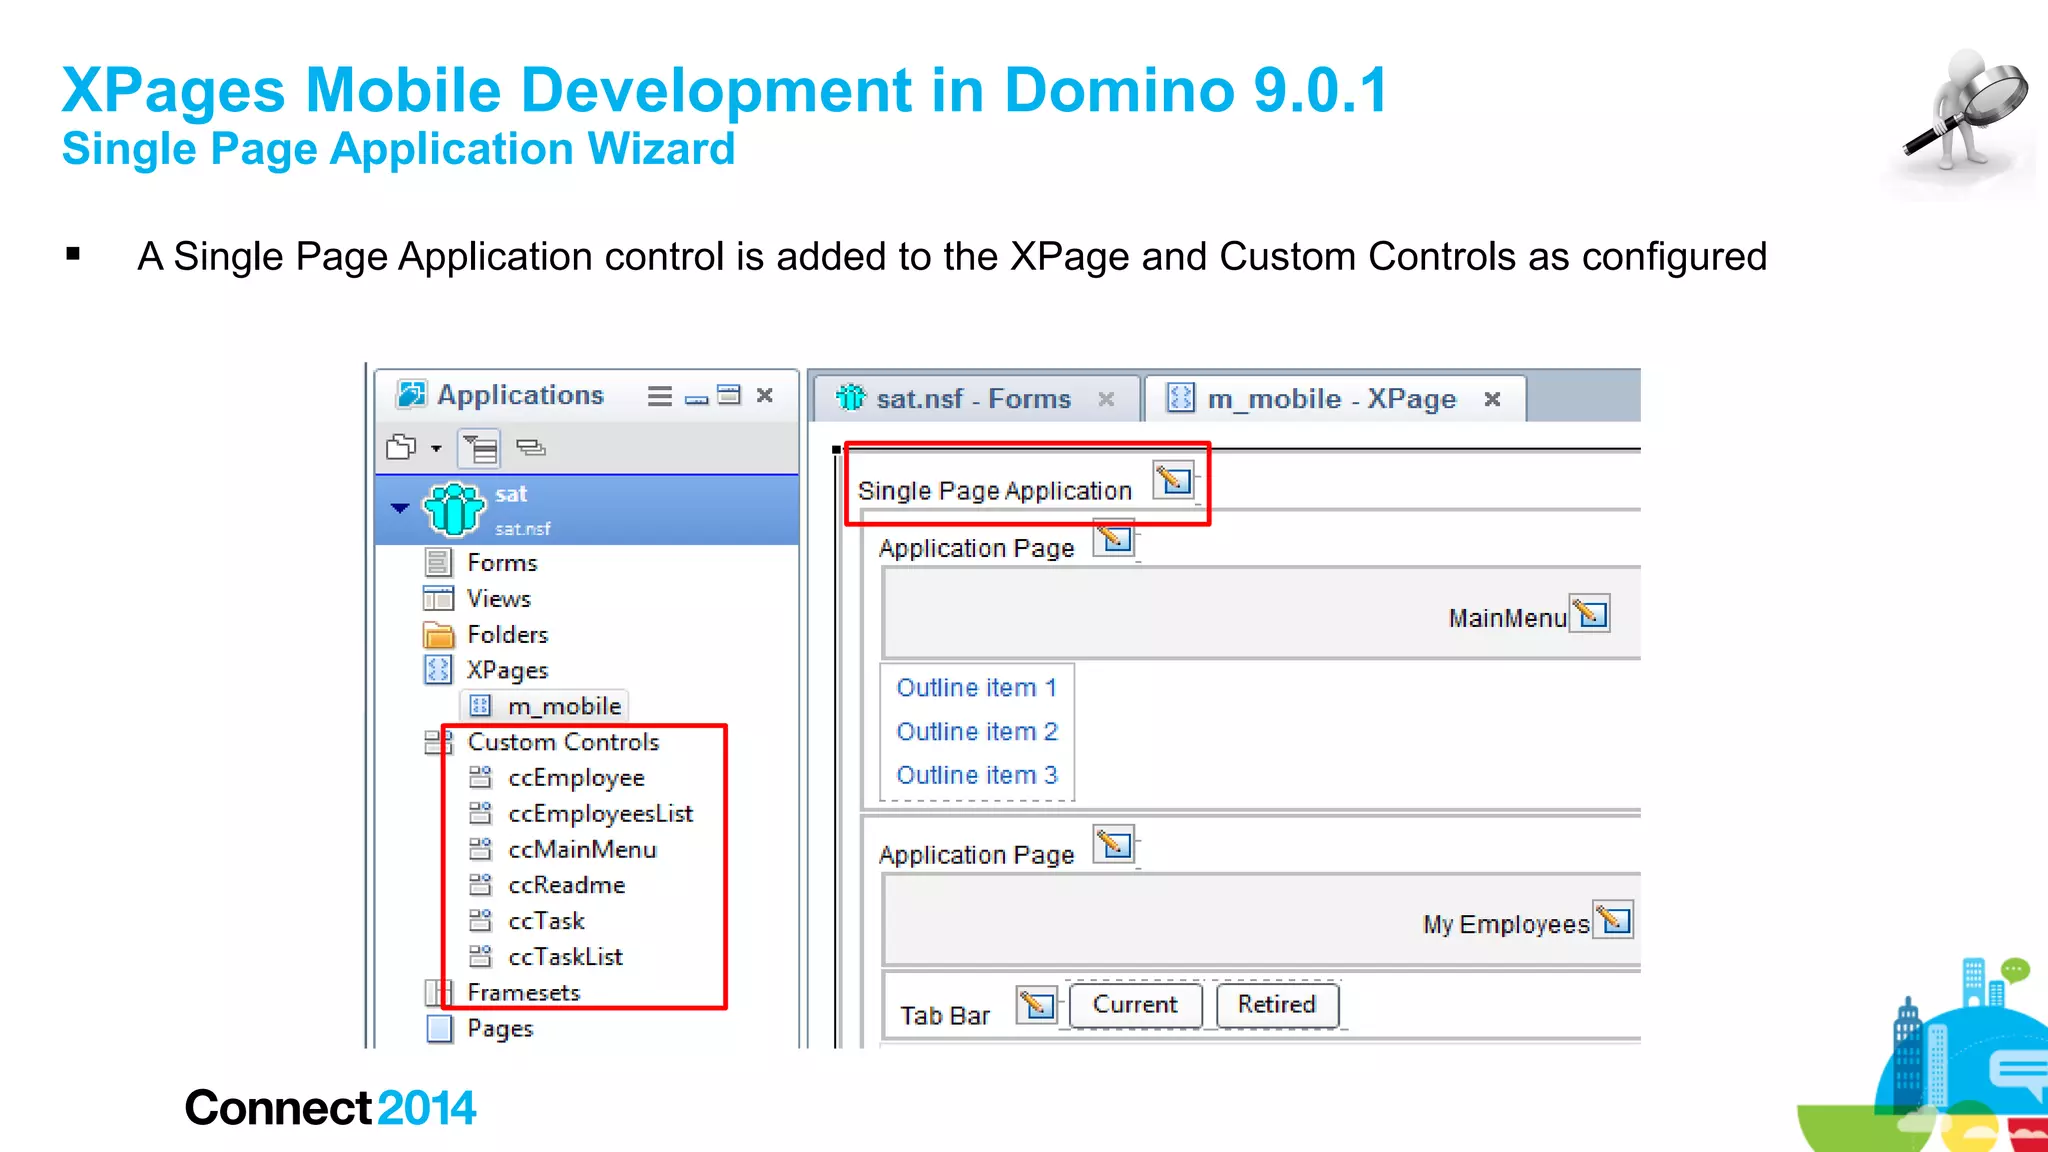Viewport: 2048px width, 1152px height.
Task: Click the second Application Page edit icon
Action: [1114, 845]
